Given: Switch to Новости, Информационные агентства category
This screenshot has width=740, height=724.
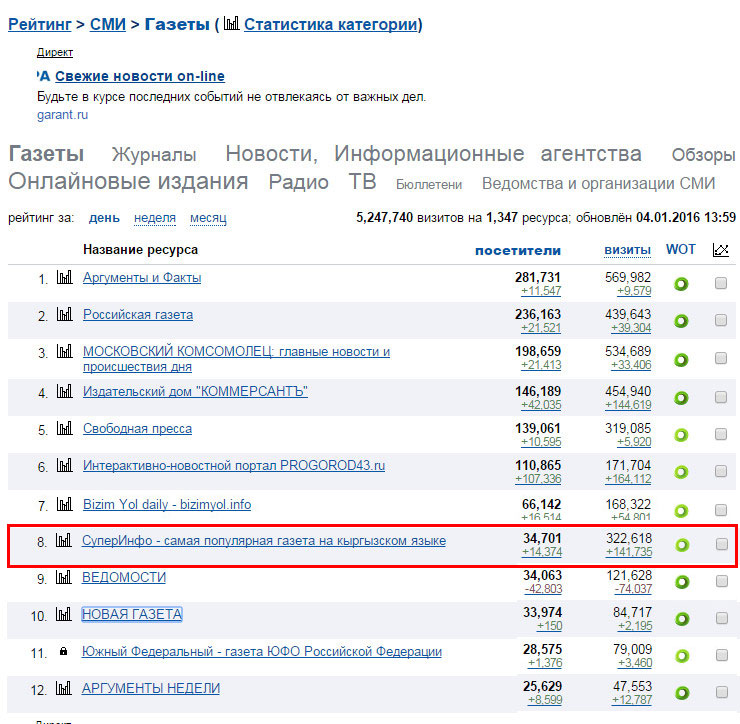Looking at the screenshot, I should [433, 154].
